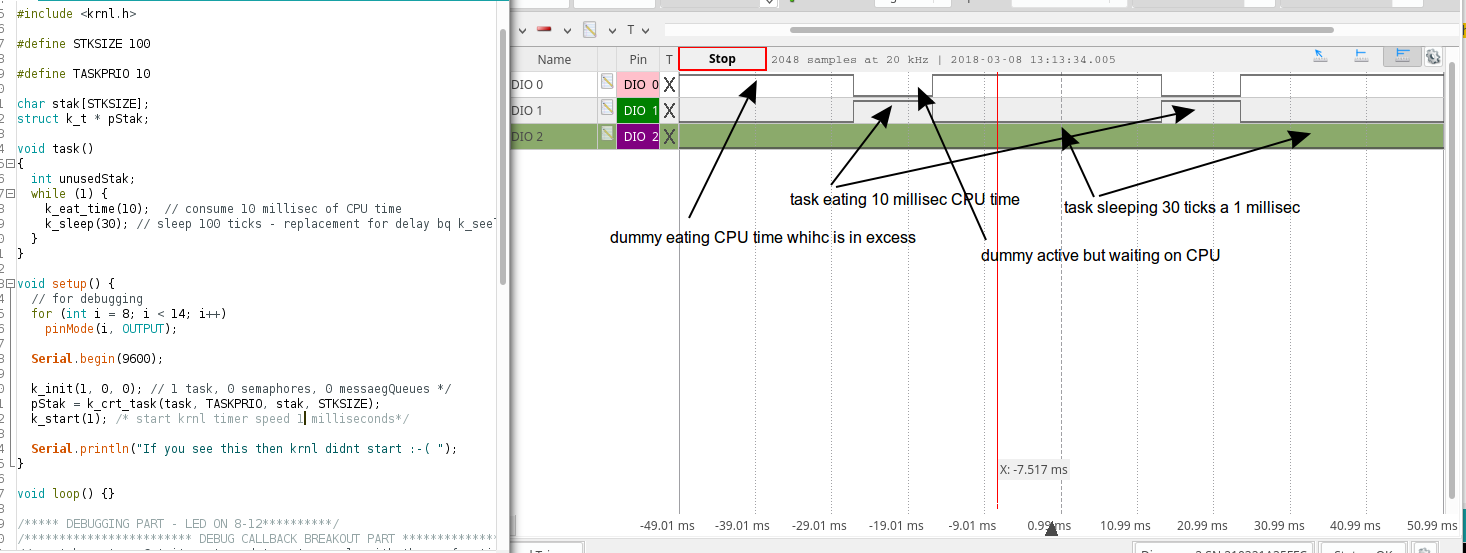The image size is (1466, 553).
Task: Click the Pin column header
Action: [x=638, y=60]
